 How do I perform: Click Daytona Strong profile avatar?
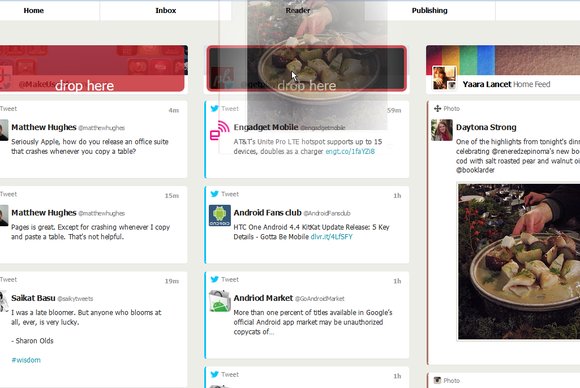point(442,130)
